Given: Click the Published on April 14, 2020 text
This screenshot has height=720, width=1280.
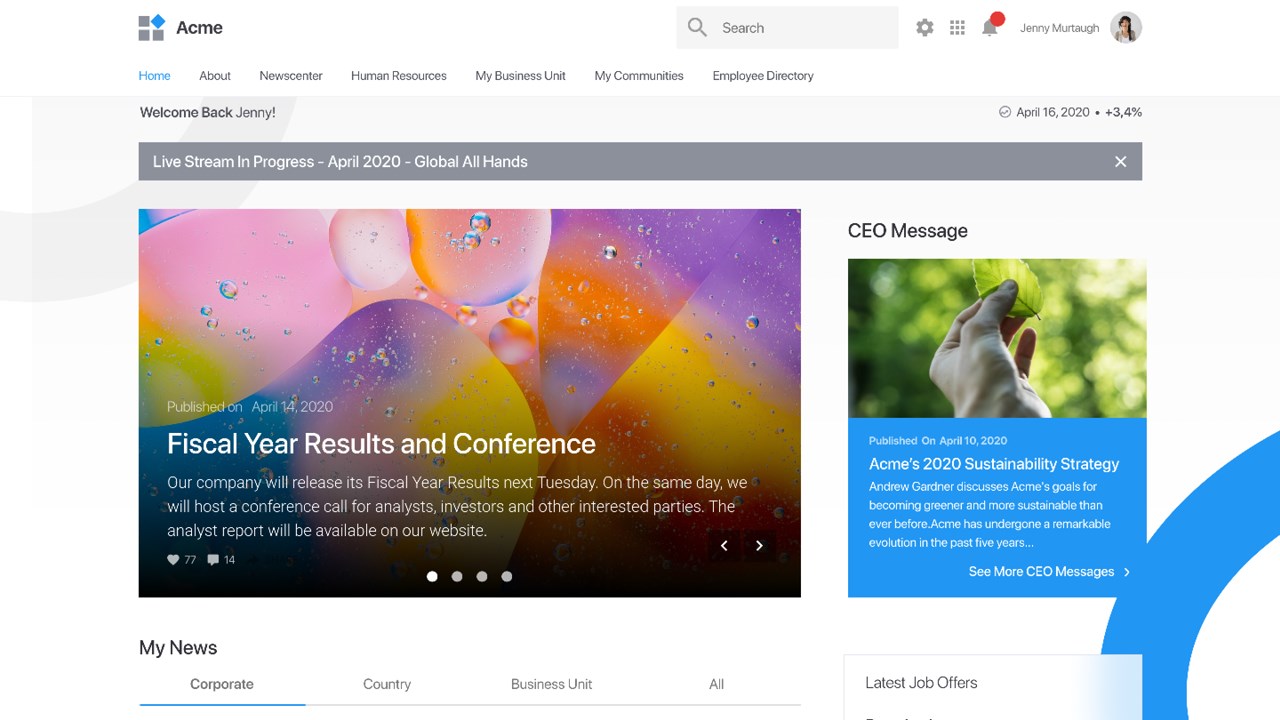Looking at the screenshot, I should click(250, 407).
